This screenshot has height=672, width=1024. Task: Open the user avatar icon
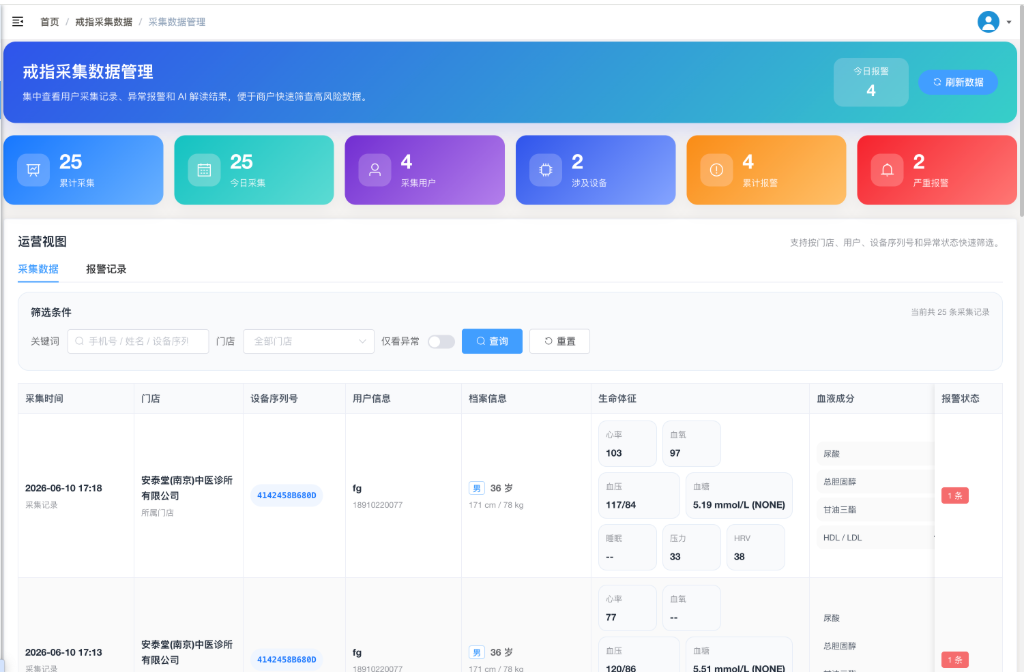coord(988,22)
